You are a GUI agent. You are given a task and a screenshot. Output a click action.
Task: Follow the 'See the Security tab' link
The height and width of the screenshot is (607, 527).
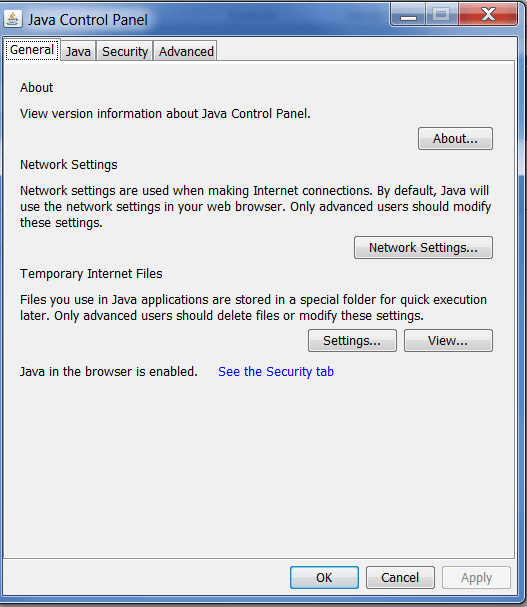(276, 372)
